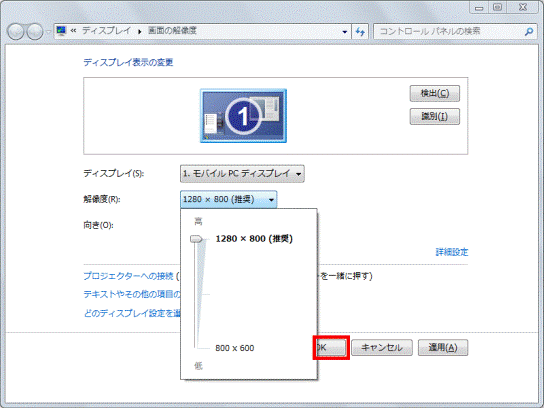Click the forward navigation arrow button
544x408 pixels.
35,32
